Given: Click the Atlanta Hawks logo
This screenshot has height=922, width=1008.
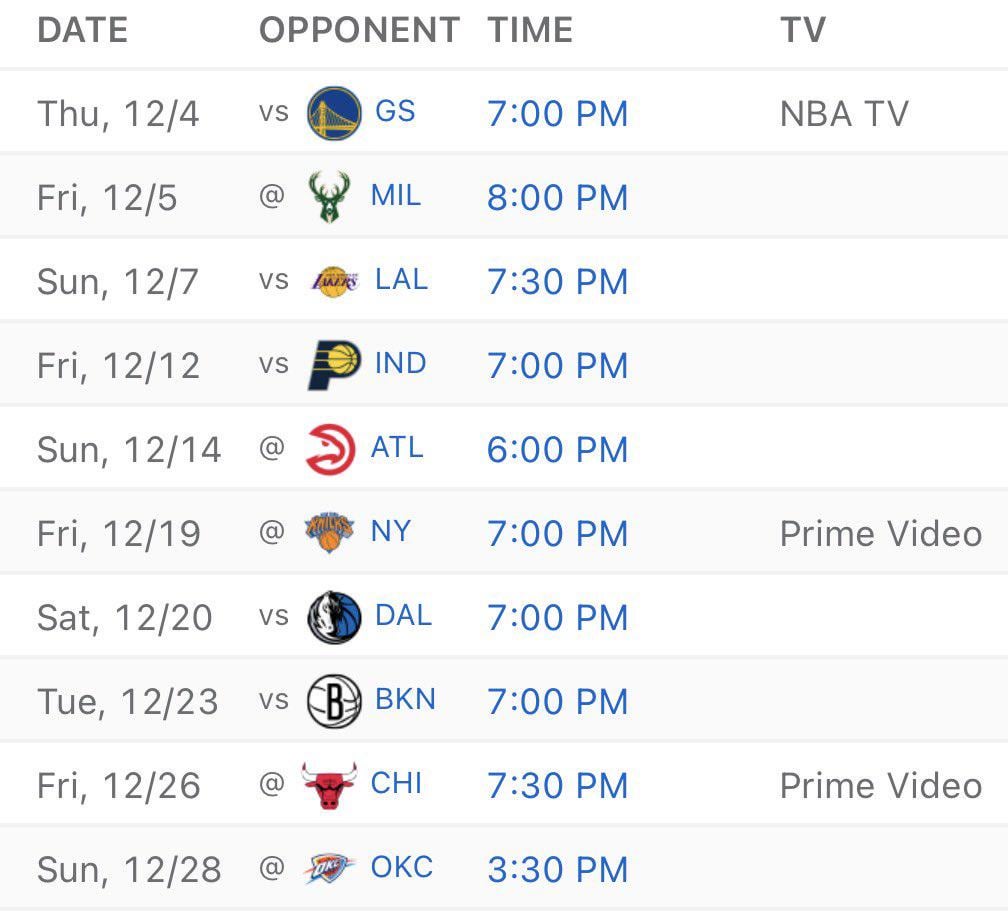Looking at the screenshot, I should [330, 448].
